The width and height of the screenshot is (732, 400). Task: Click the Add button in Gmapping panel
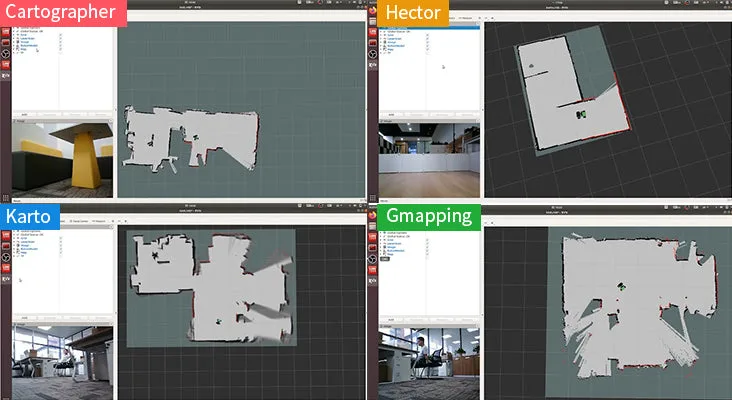392,320
